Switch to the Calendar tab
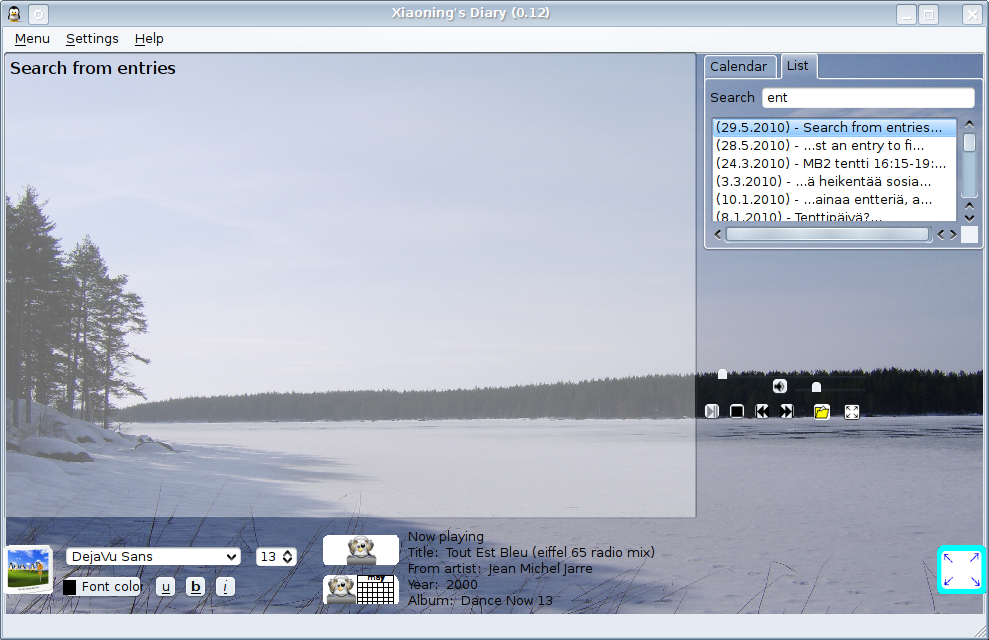 coord(739,66)
